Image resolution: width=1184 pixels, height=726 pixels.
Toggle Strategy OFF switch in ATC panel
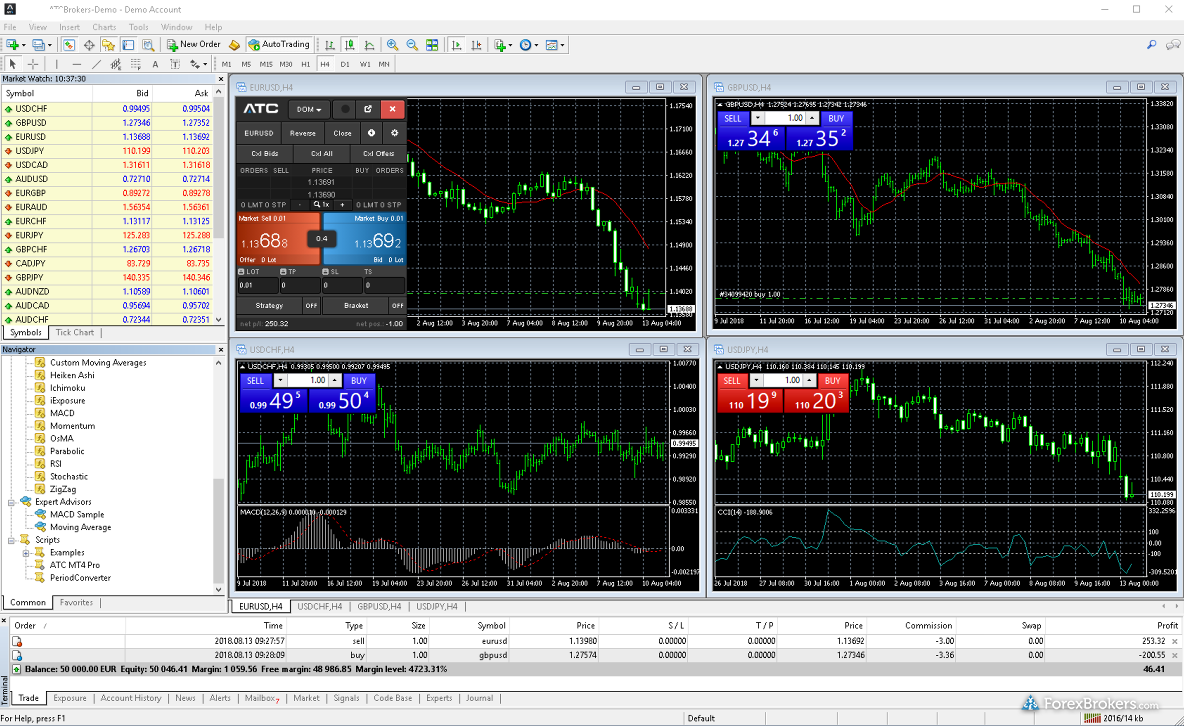tap(311, 306)
